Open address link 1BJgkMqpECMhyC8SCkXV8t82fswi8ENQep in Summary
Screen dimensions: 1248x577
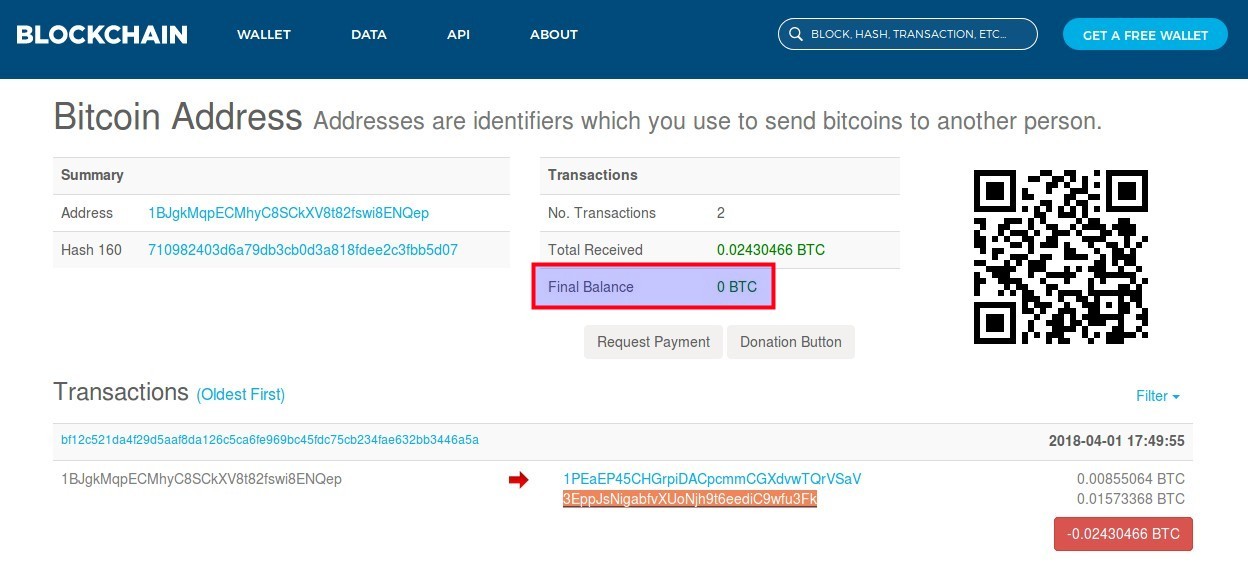pyautogui.click(x=289, y=213)
